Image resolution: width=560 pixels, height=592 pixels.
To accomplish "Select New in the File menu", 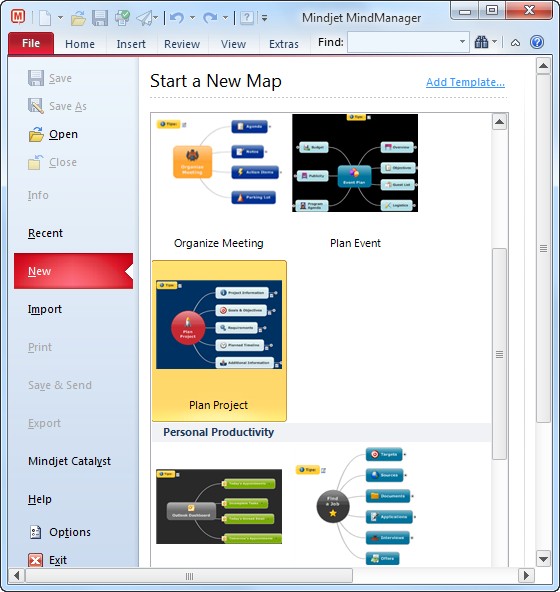I will pos(73,271).
